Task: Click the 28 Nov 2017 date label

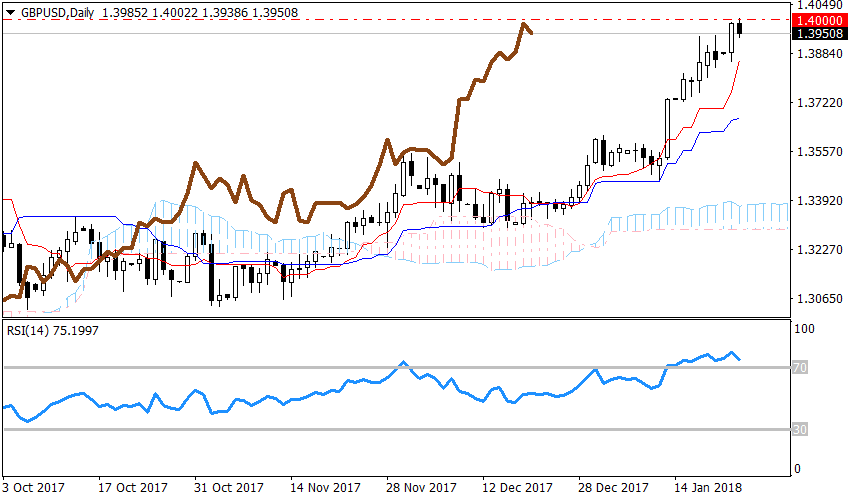Action: coord(421,488)
